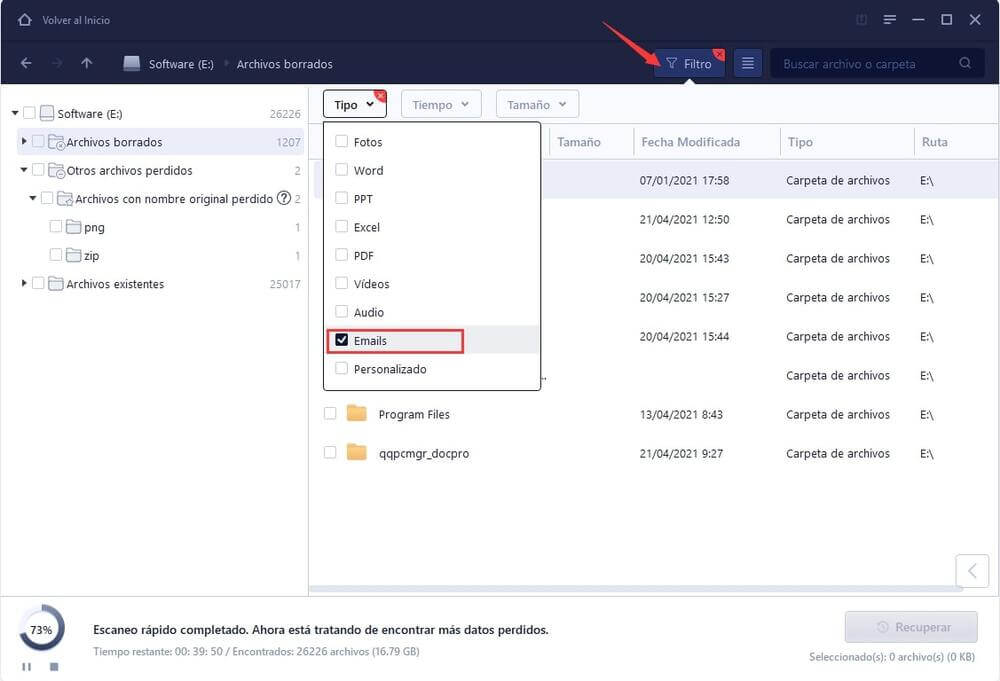Image resolution: width=1000 pixels, height=681 pixels.
Task: Switch view with the list view icon
Action: (747, 63)
